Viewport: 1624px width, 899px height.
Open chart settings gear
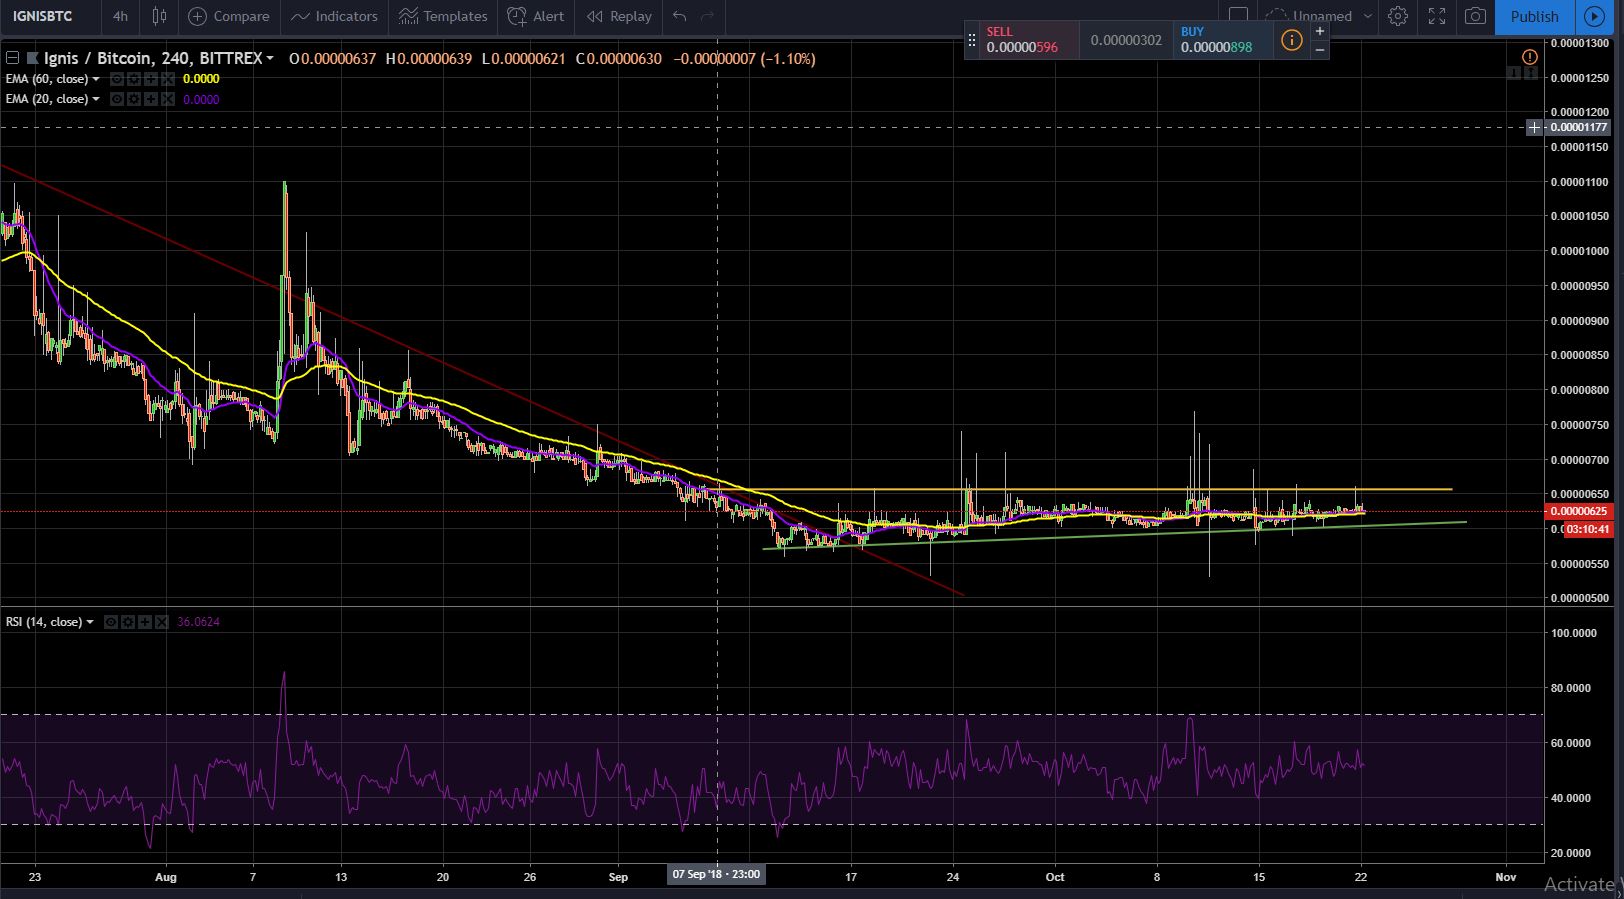(1398, 16)
